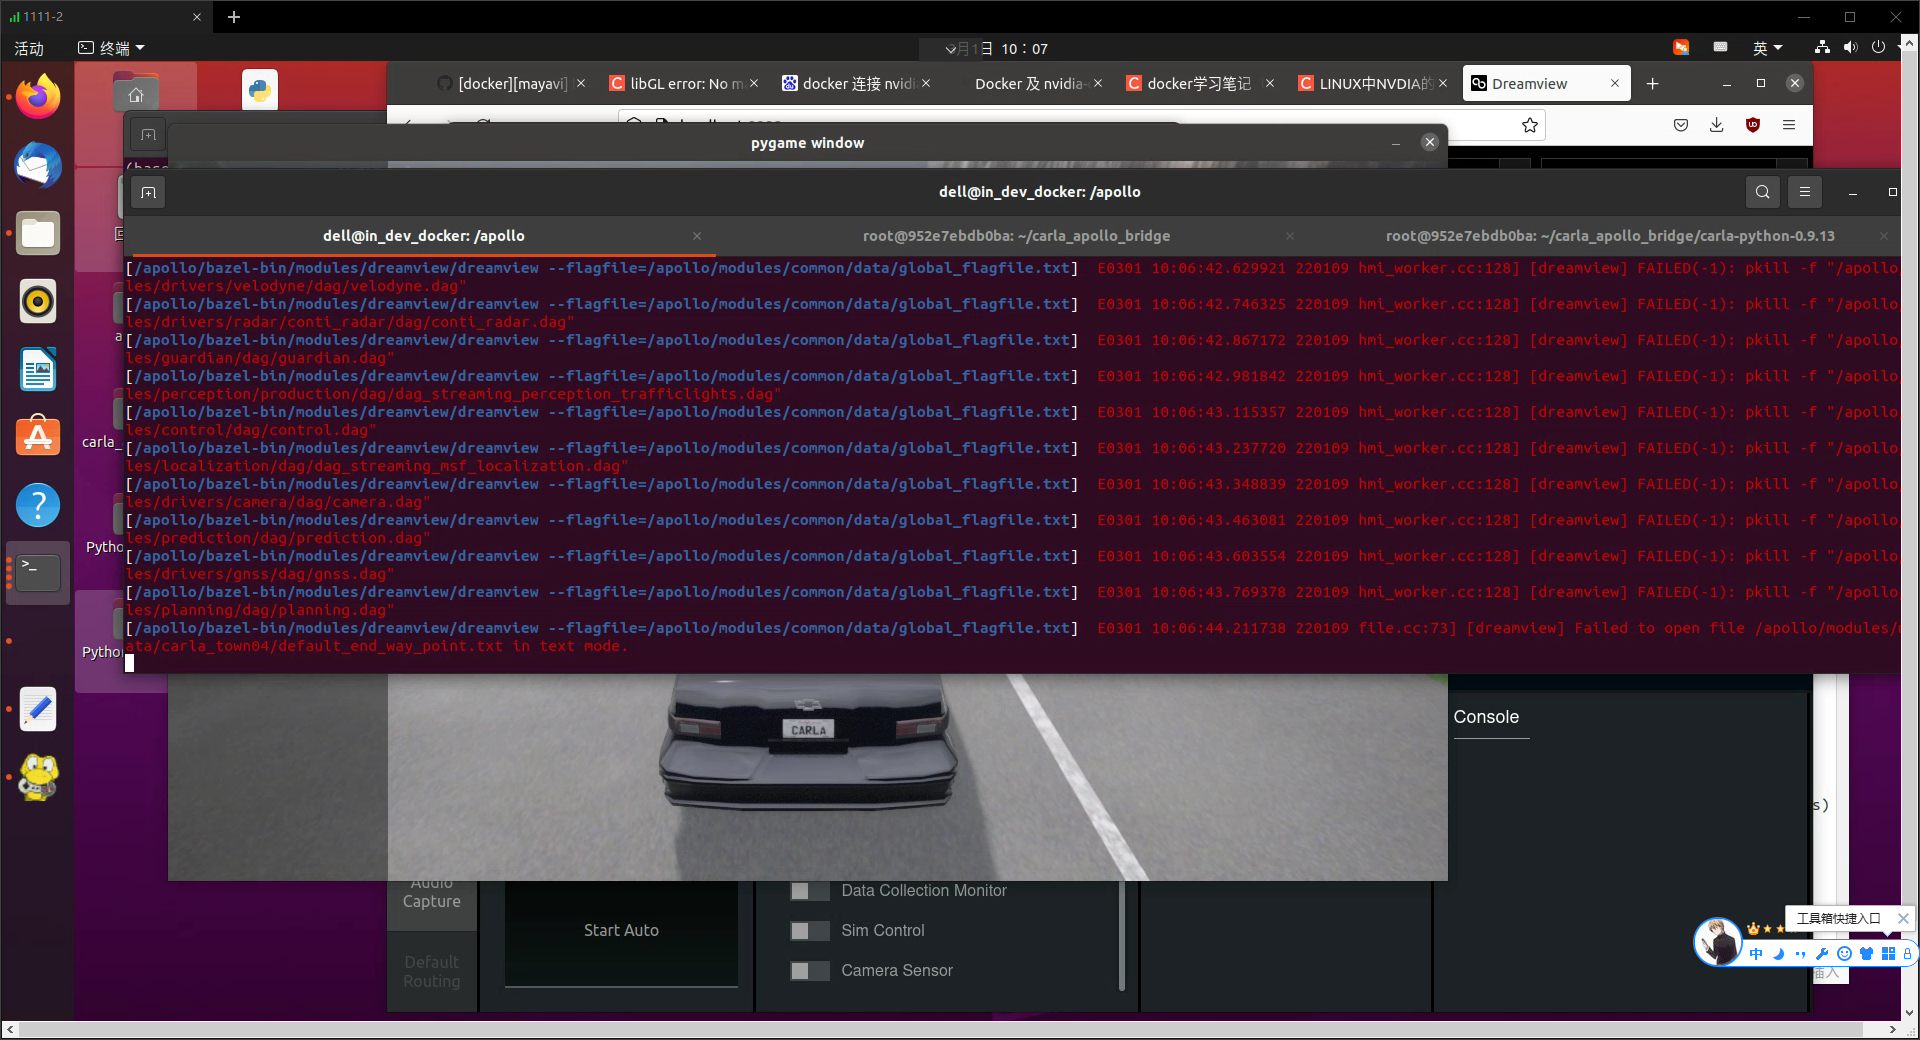
Task: Enable the Sim Control toggle
Action: point(809,930)
